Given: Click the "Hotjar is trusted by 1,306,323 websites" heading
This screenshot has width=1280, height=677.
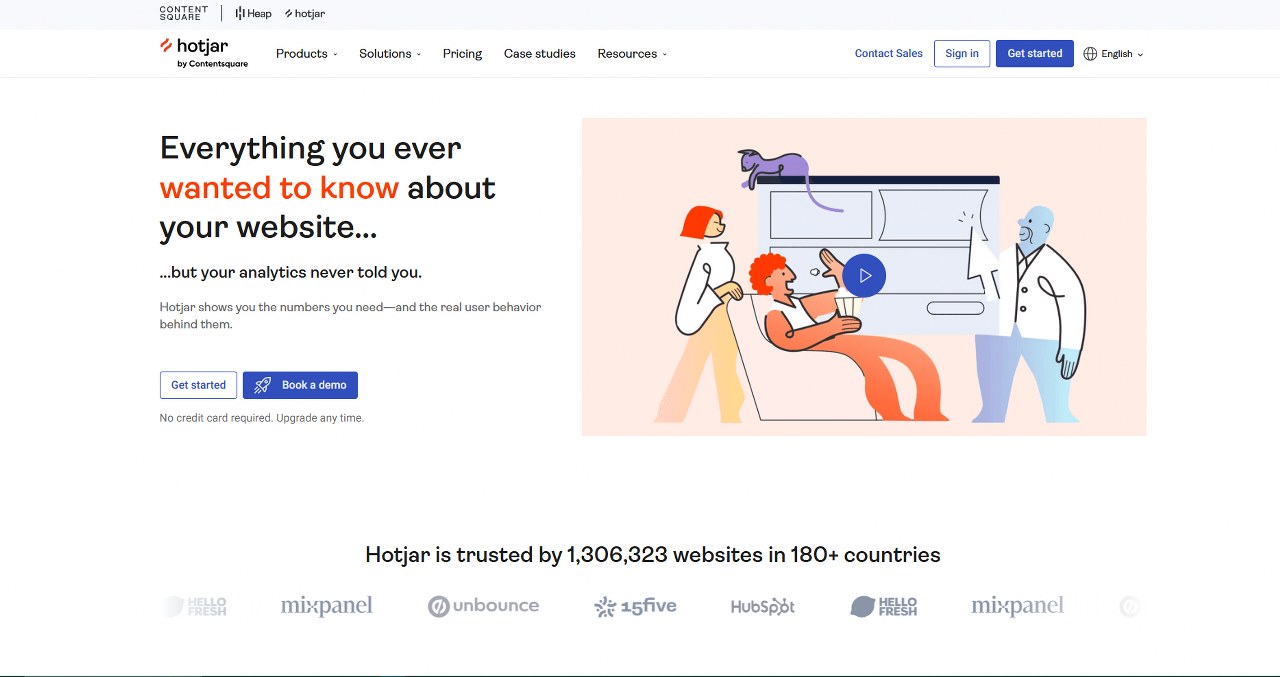Looking at the screenshot, I should coord(653,555).
